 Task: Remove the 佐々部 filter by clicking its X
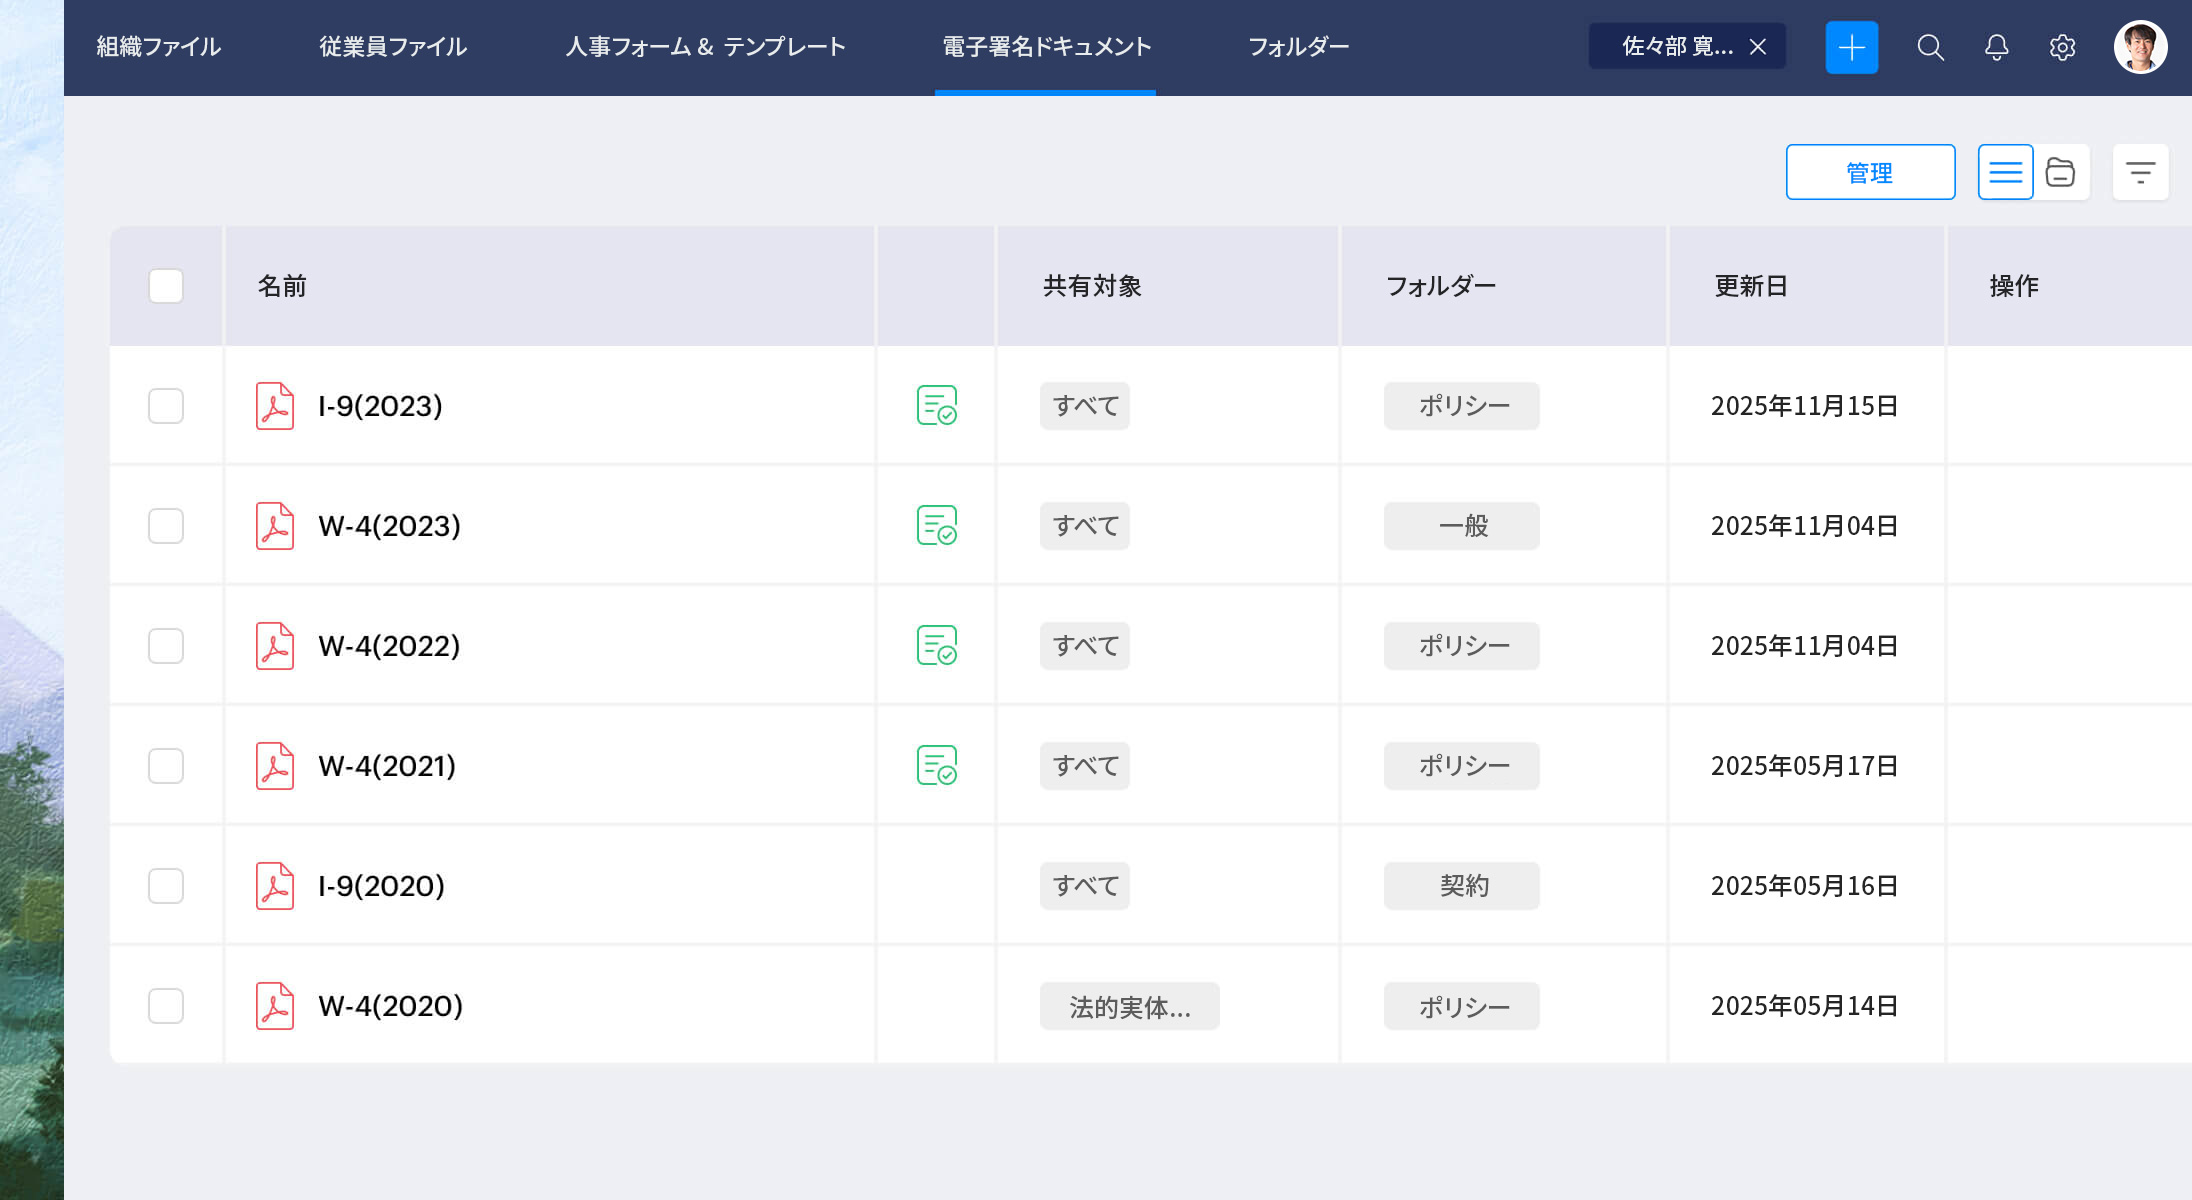[x=1758, y=46]
